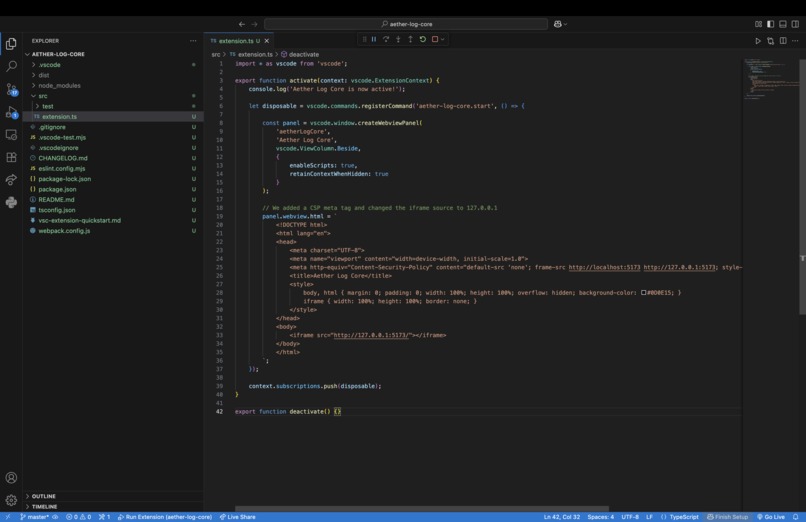
Task: Open the Extensions view icon
Action: pyautogui.click(x=11, y=157)
